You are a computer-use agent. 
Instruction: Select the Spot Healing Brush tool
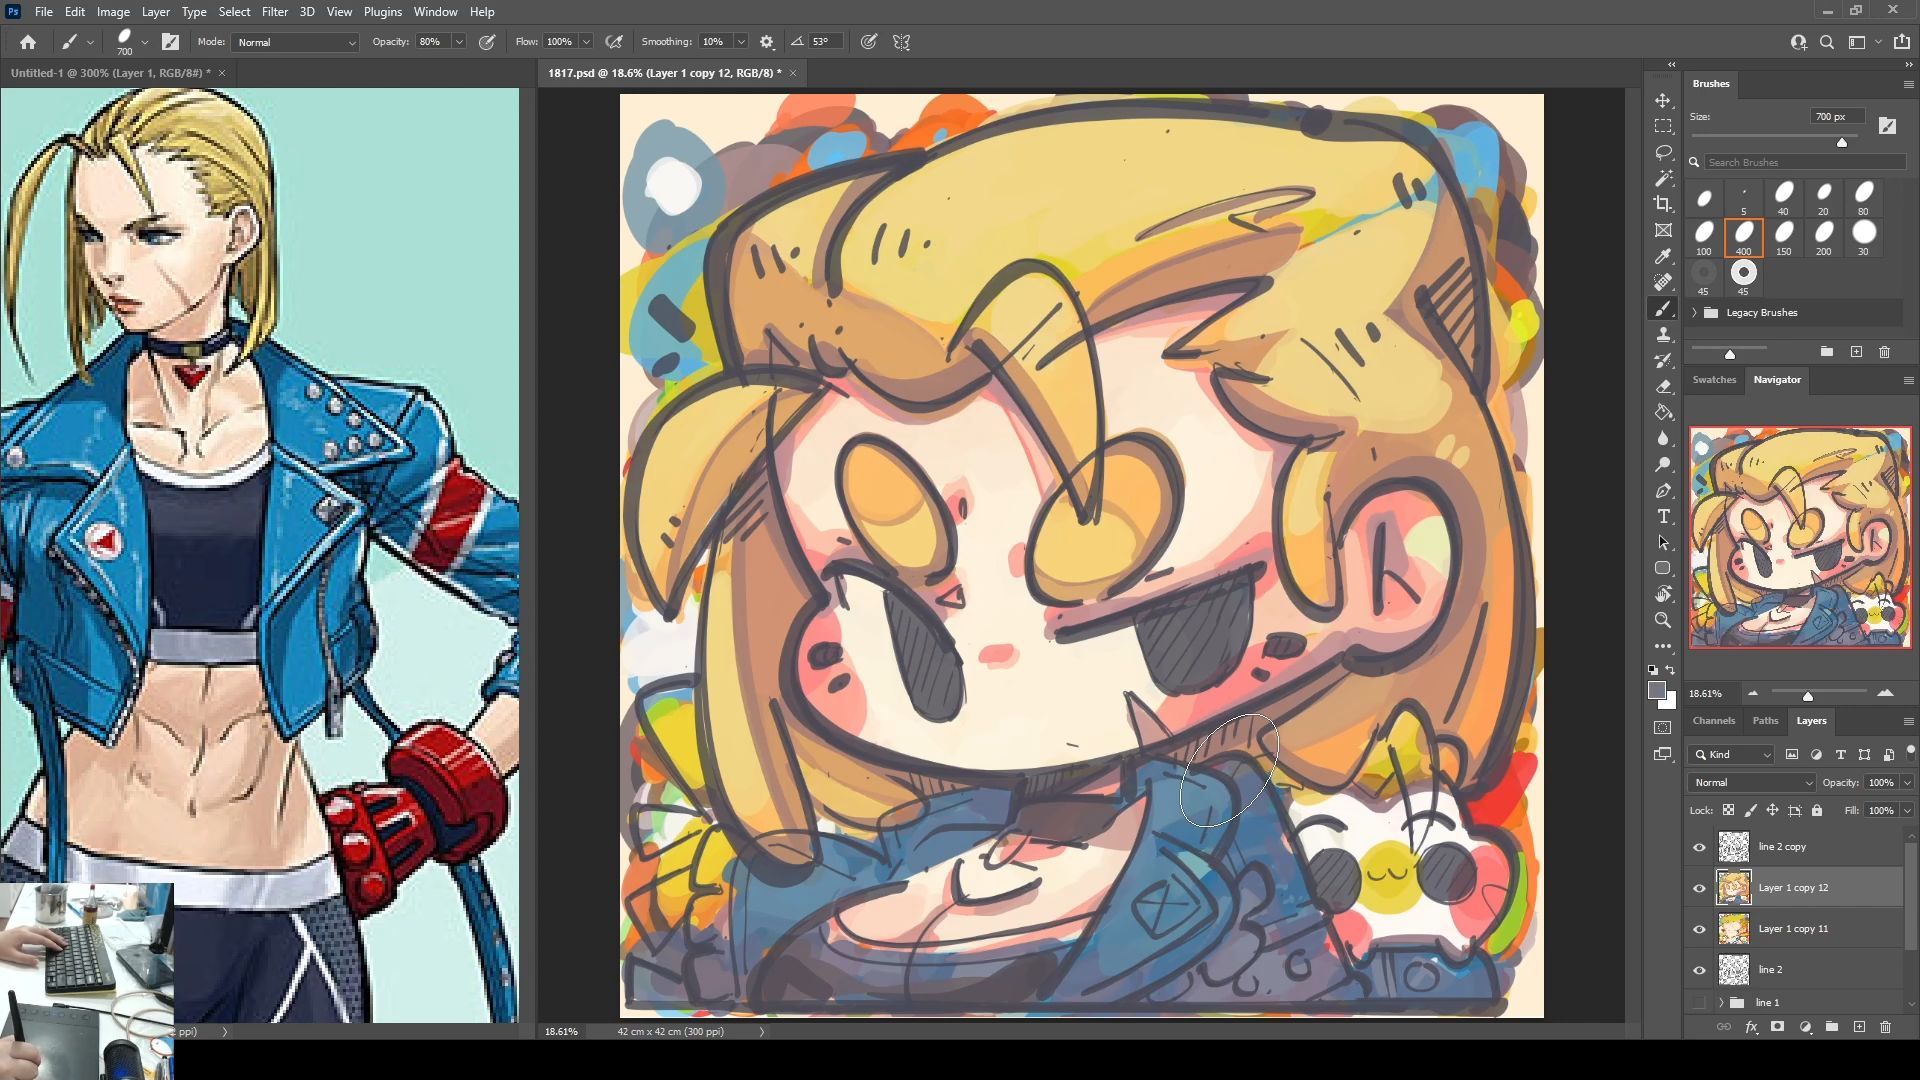pos(1663,283)
